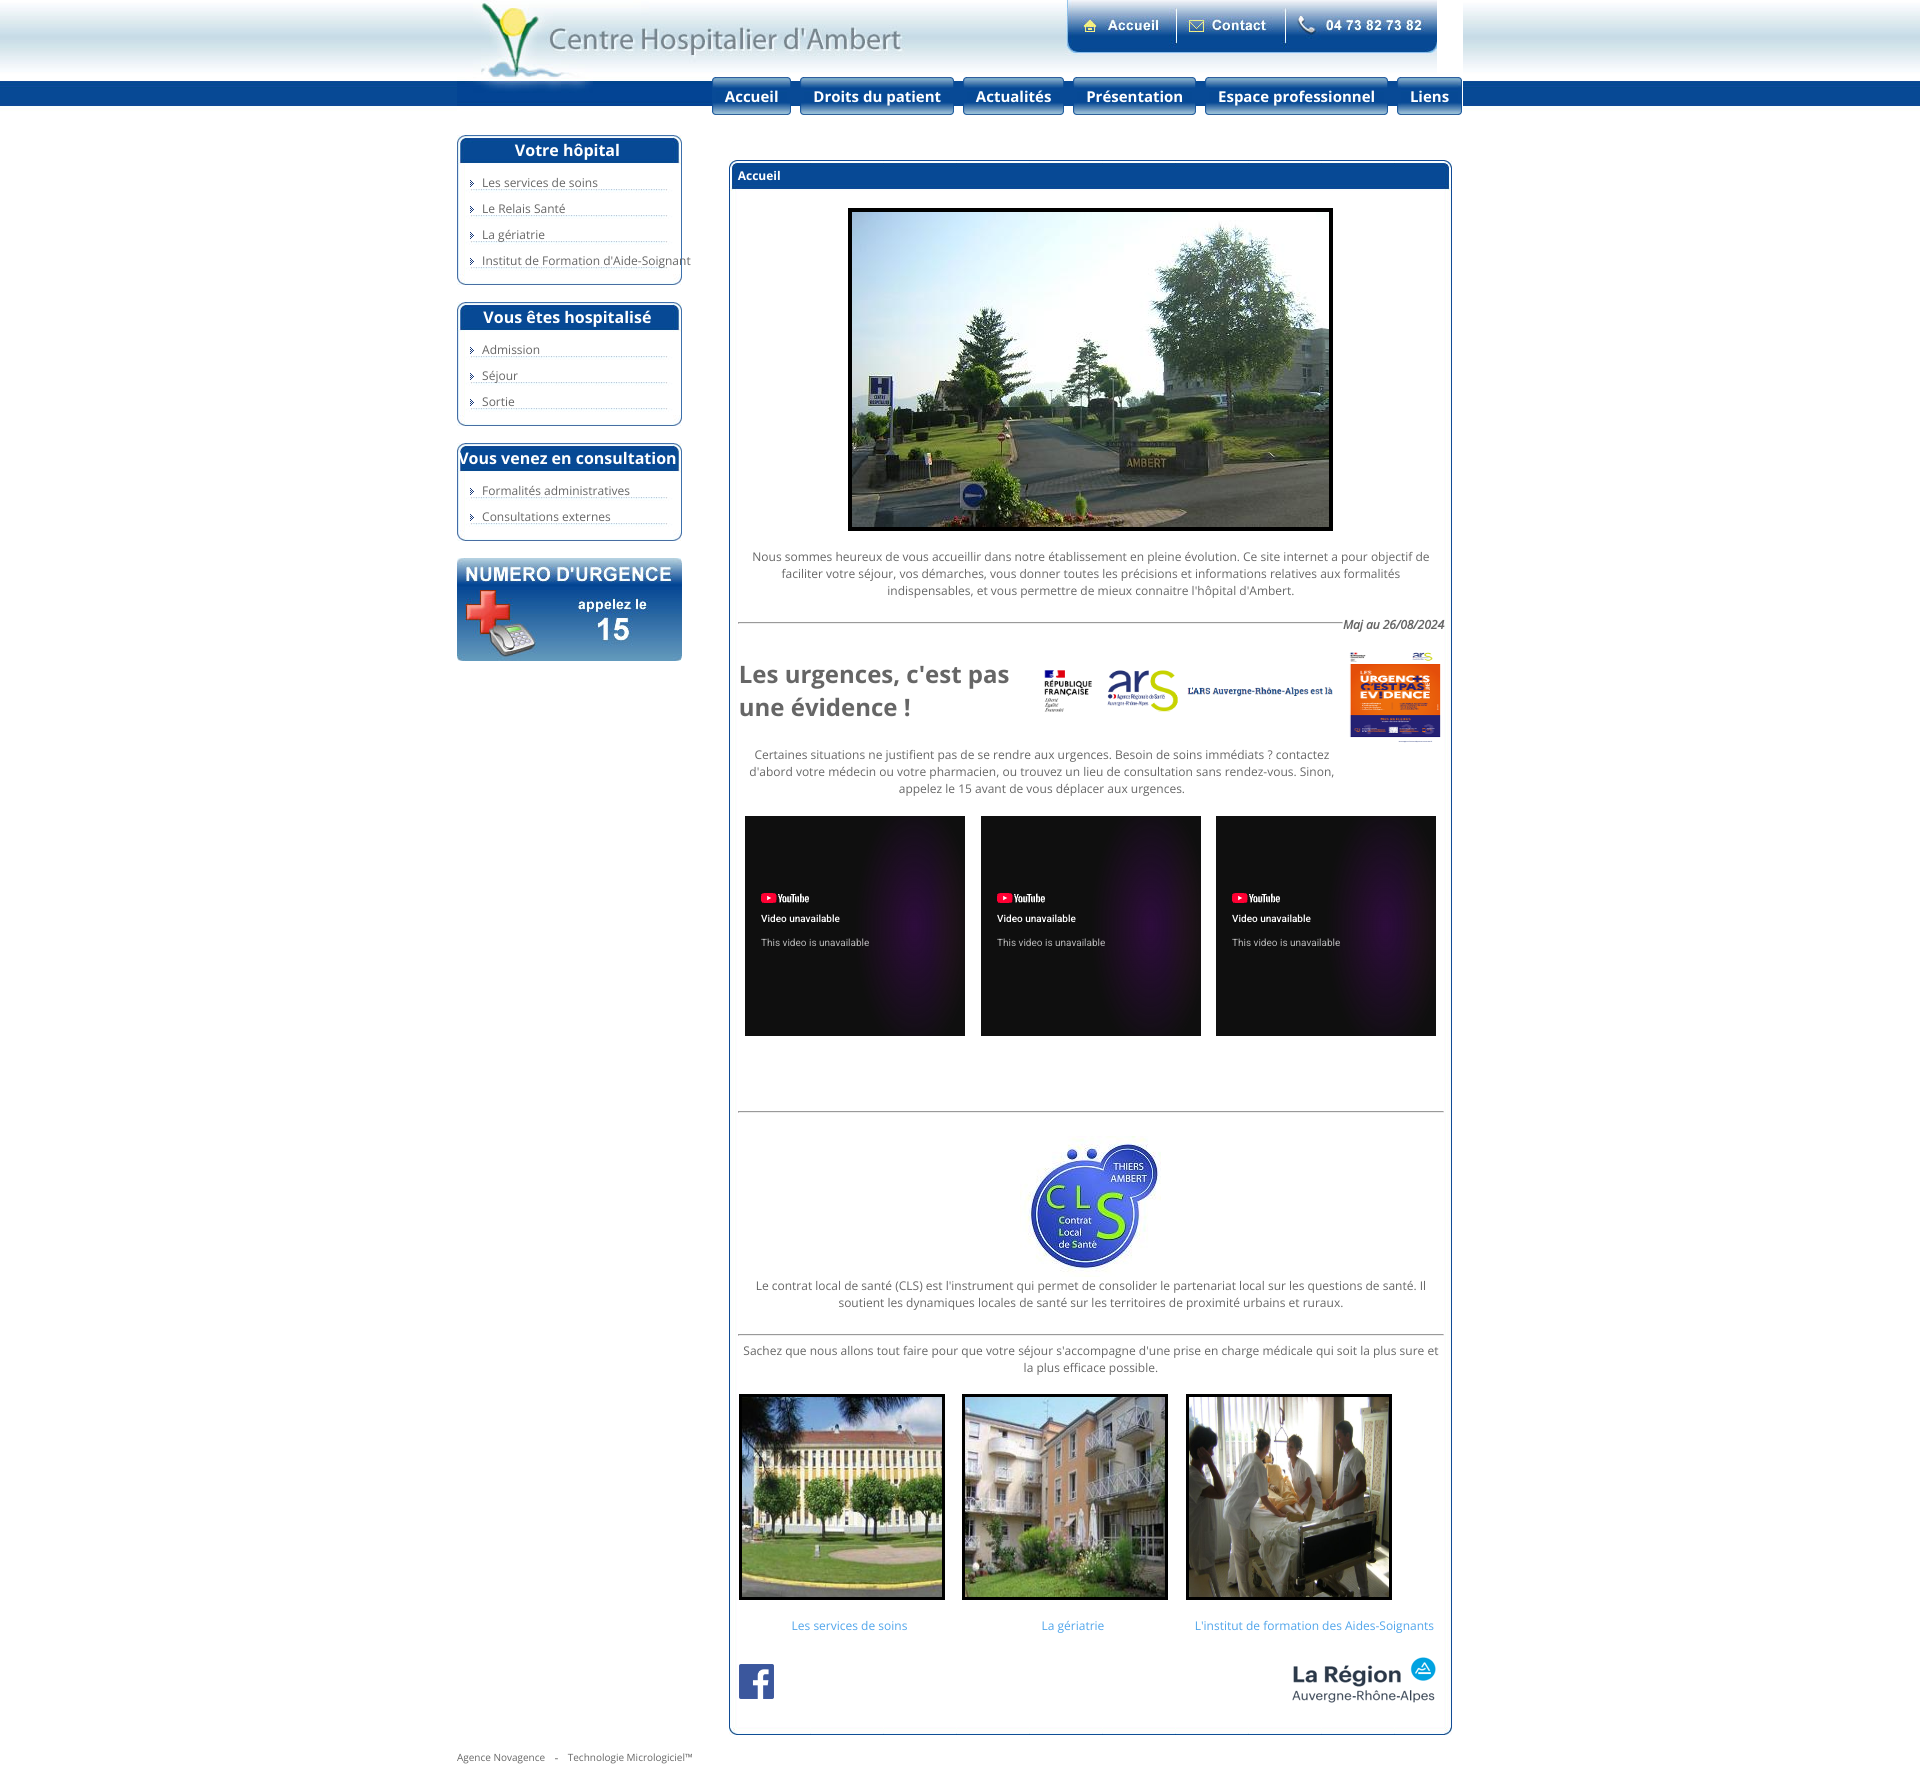Open the Sortie link
The width and height of the screenshot is (1920, 1770).
pos(498,402)
